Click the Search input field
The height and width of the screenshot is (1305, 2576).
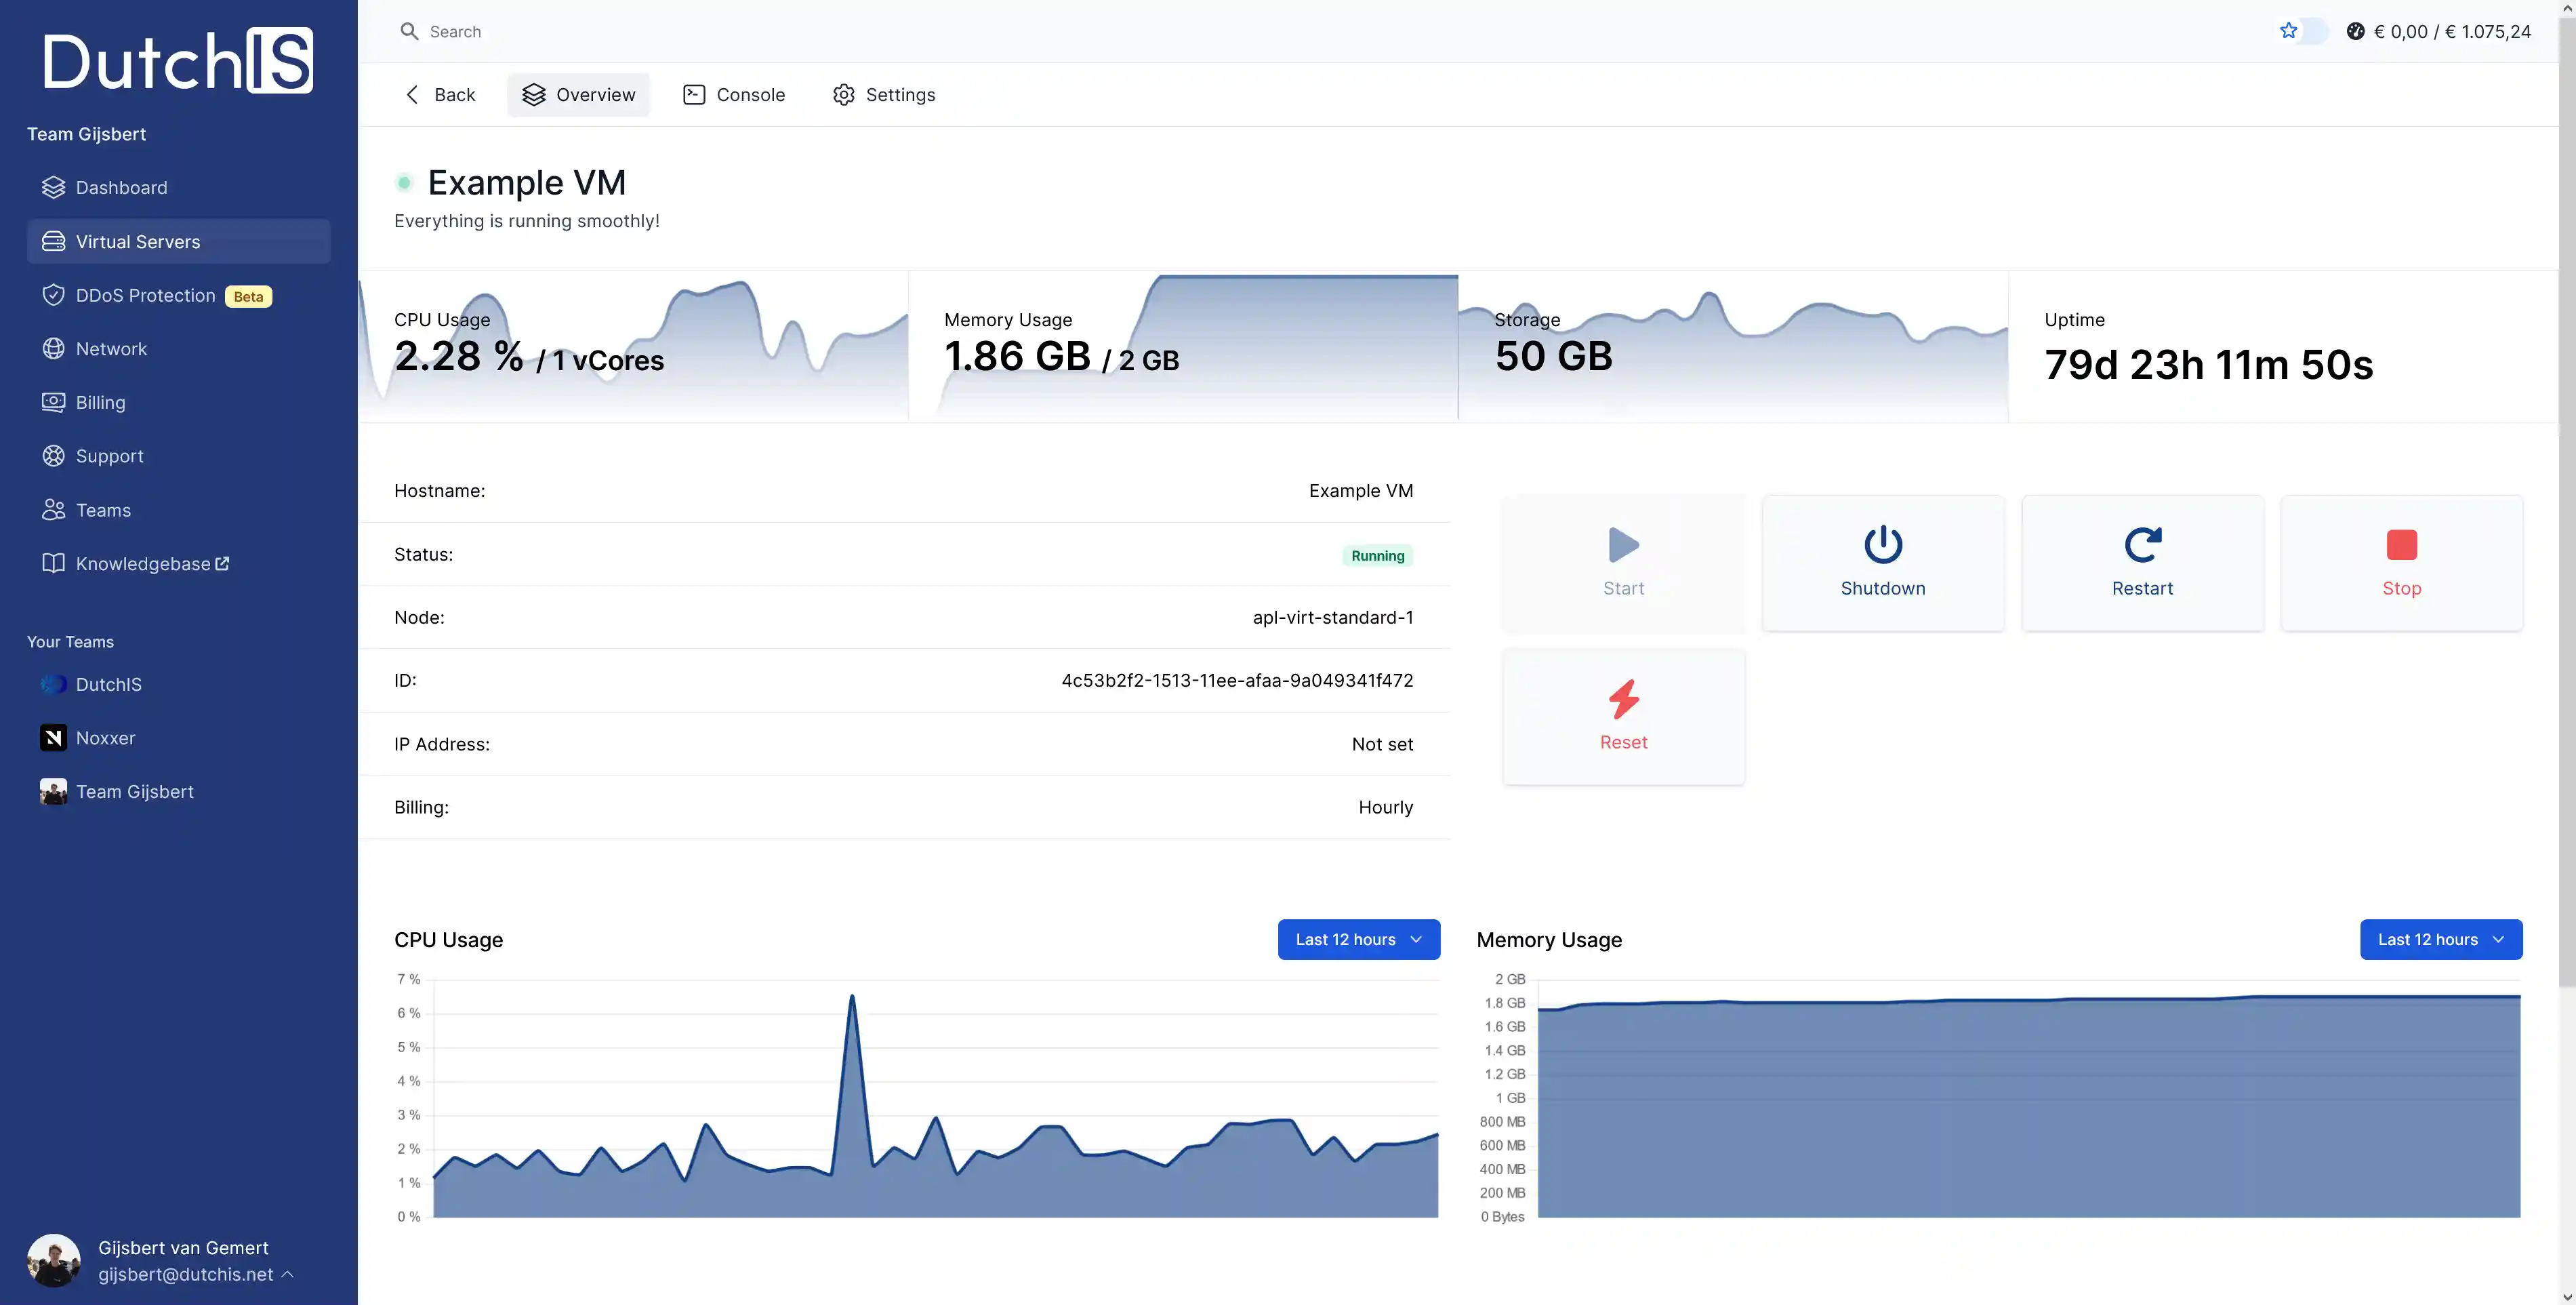pos(1300,31)
